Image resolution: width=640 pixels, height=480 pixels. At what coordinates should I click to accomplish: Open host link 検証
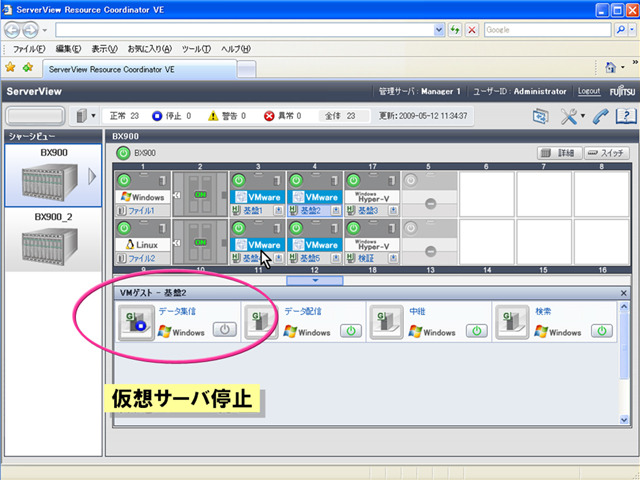[366, 258]
